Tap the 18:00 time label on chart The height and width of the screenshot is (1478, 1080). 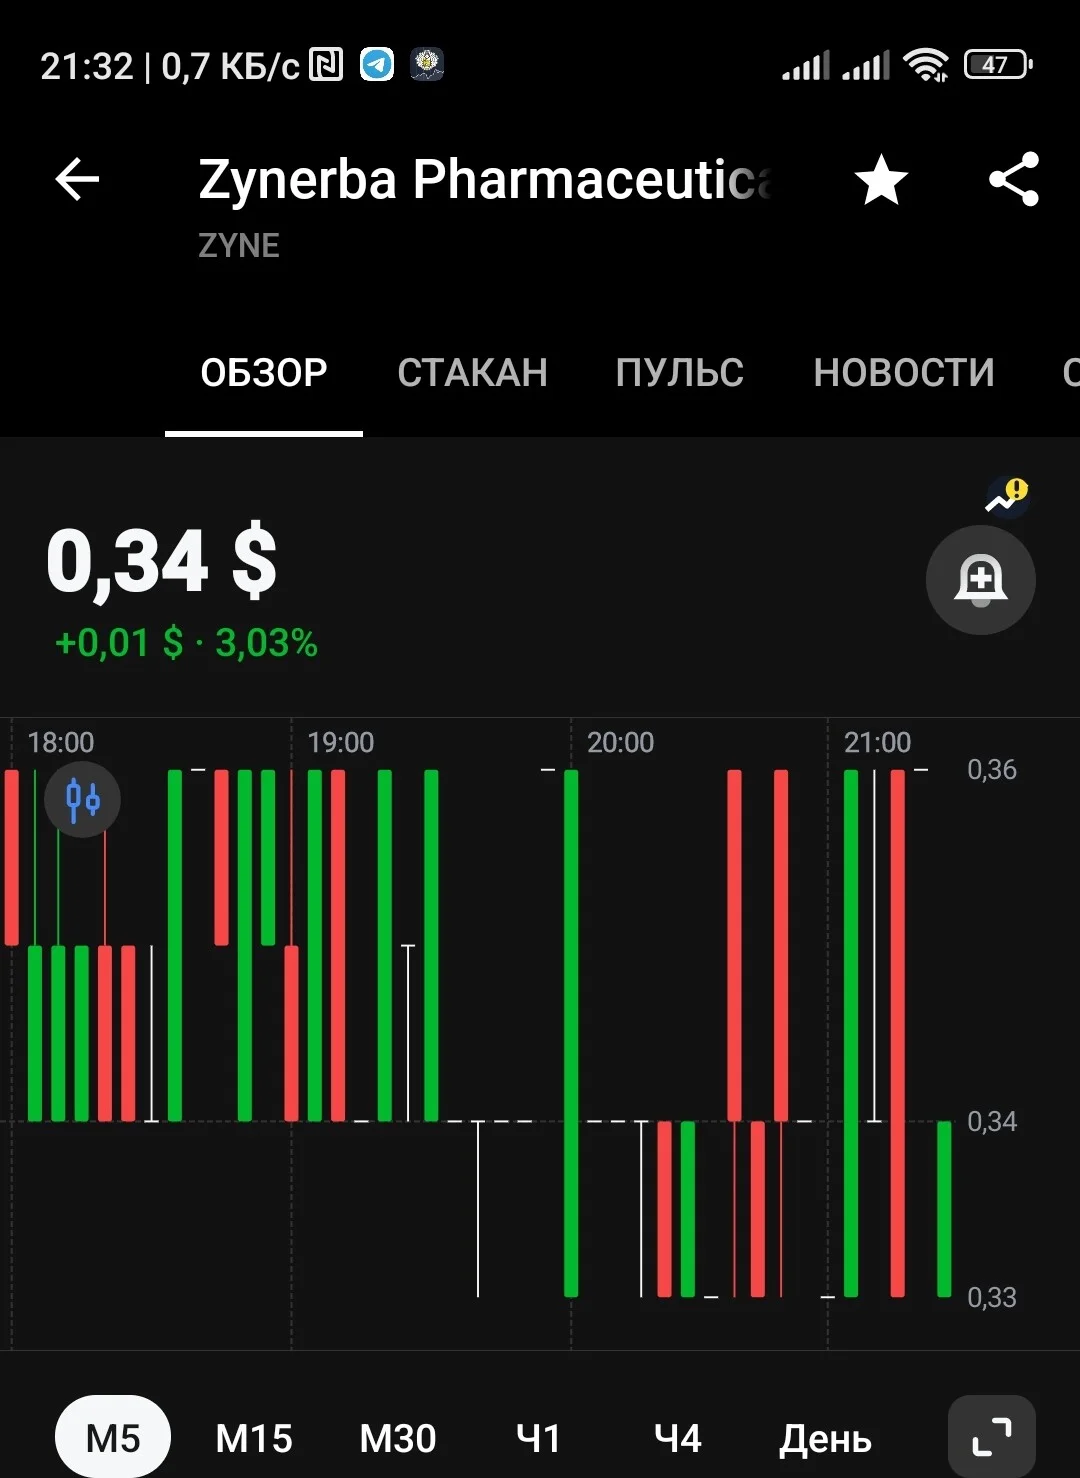pos(61,743)
